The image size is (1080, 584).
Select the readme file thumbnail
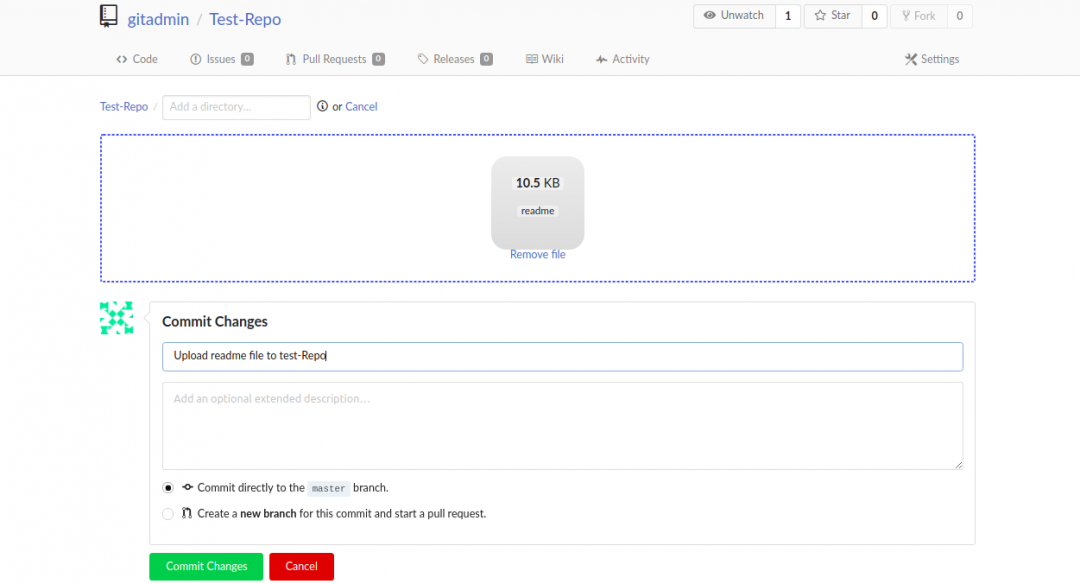pyautogui.click(x=537, y=200)
